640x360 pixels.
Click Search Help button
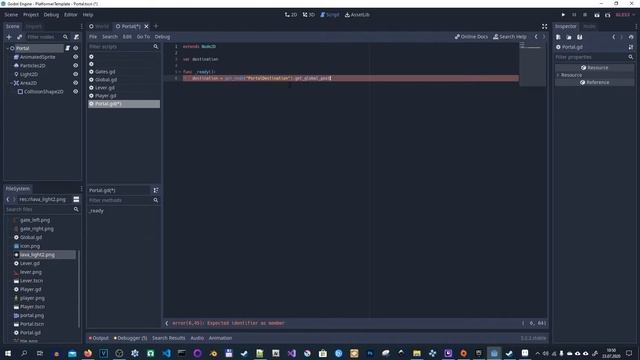tap(509, 37)
